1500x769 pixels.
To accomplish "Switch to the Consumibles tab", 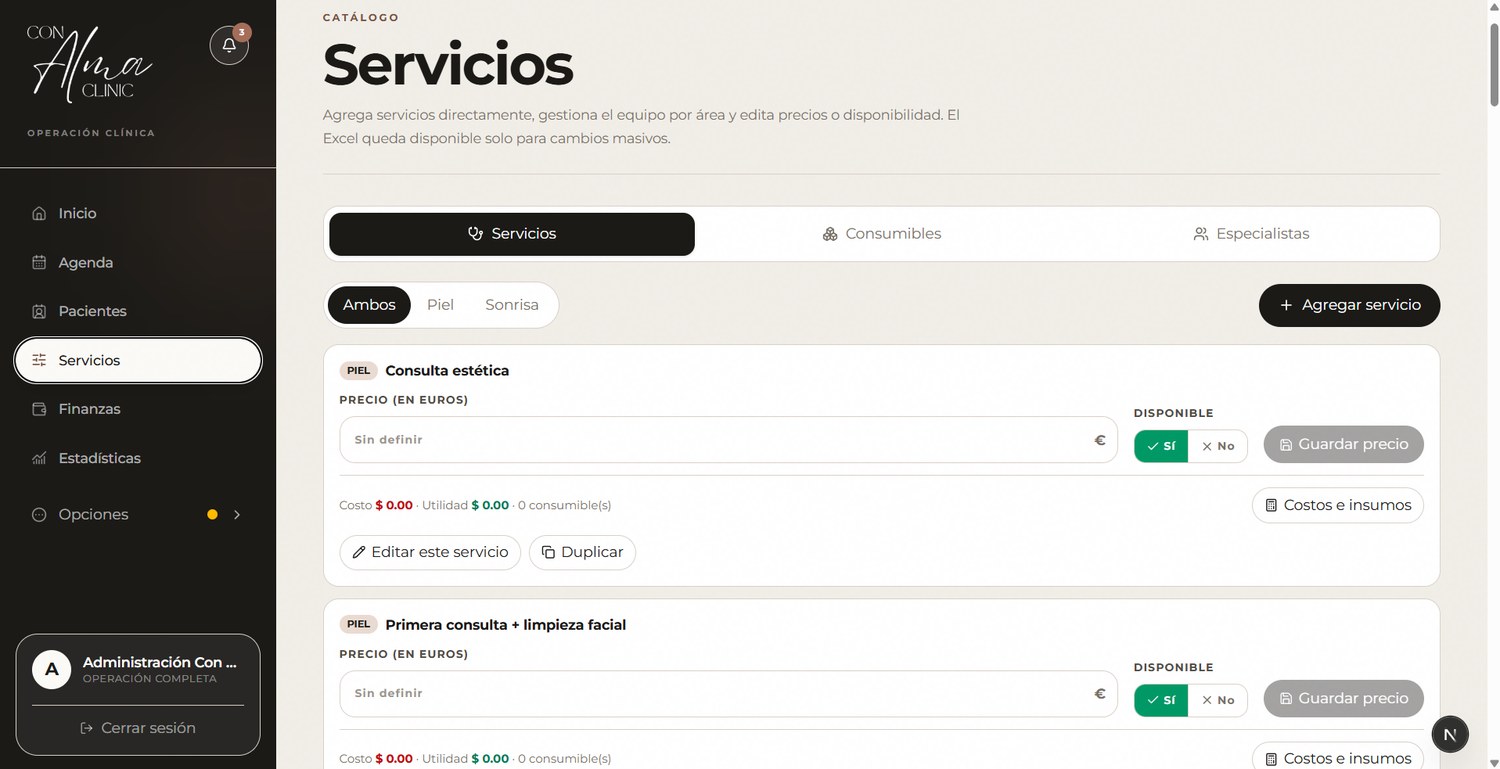I will (x=882, y=234).
